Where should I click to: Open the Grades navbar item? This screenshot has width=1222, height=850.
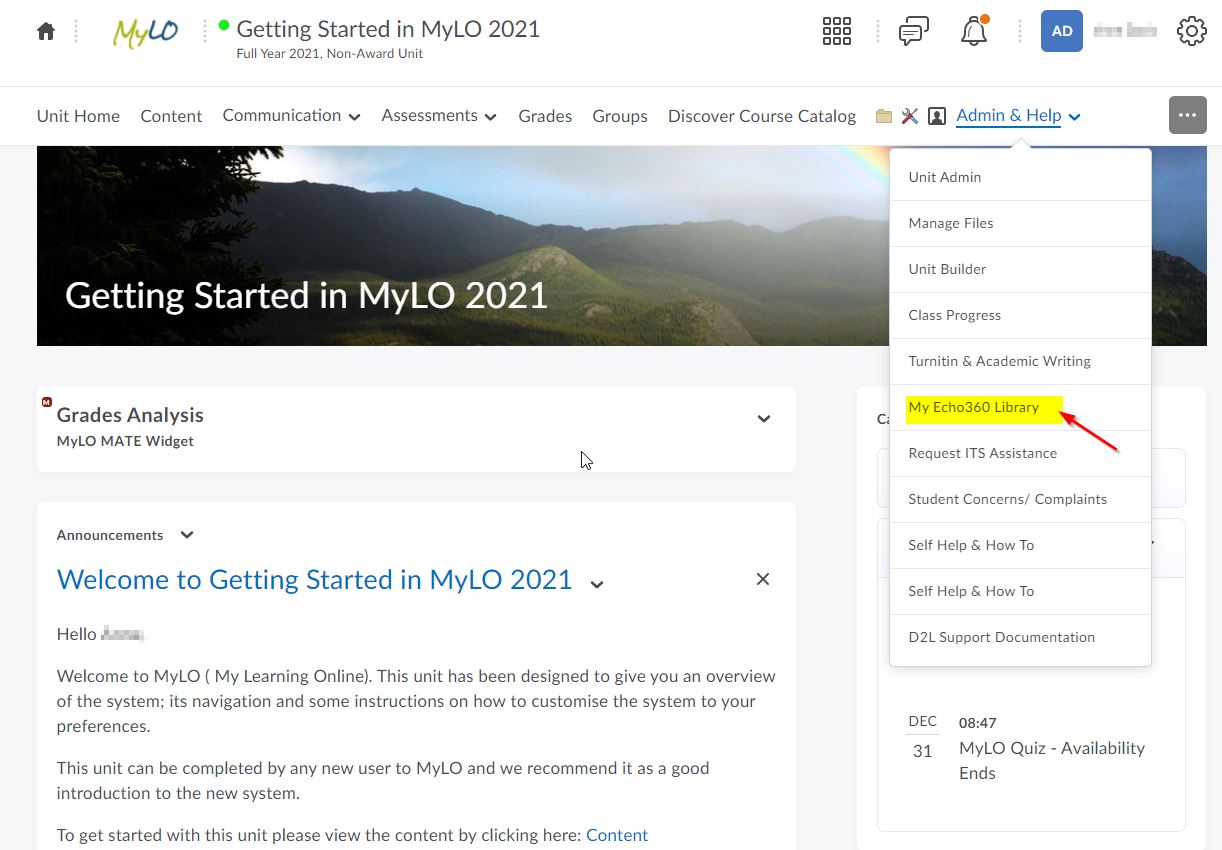coord(545,116)
